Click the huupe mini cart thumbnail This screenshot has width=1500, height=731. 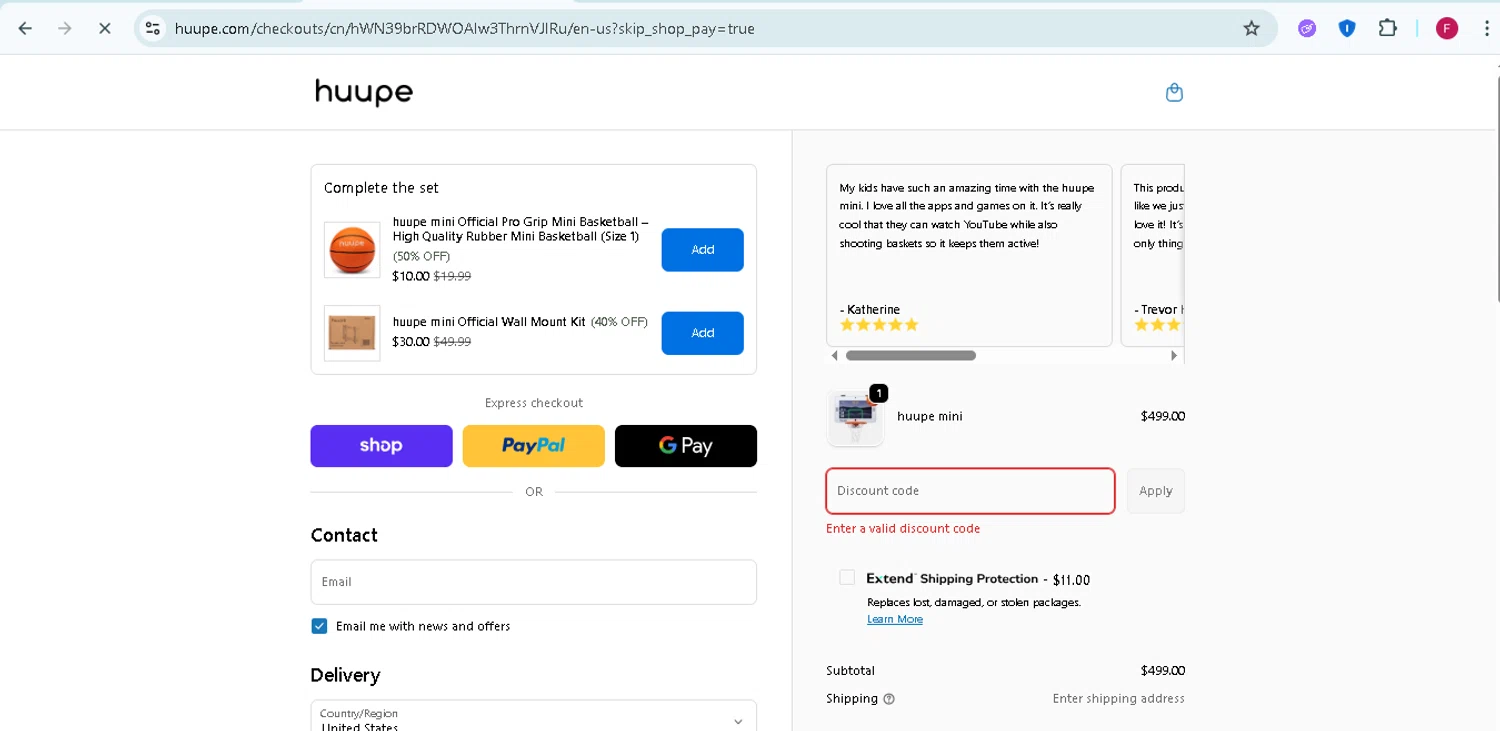click(856, 417)
